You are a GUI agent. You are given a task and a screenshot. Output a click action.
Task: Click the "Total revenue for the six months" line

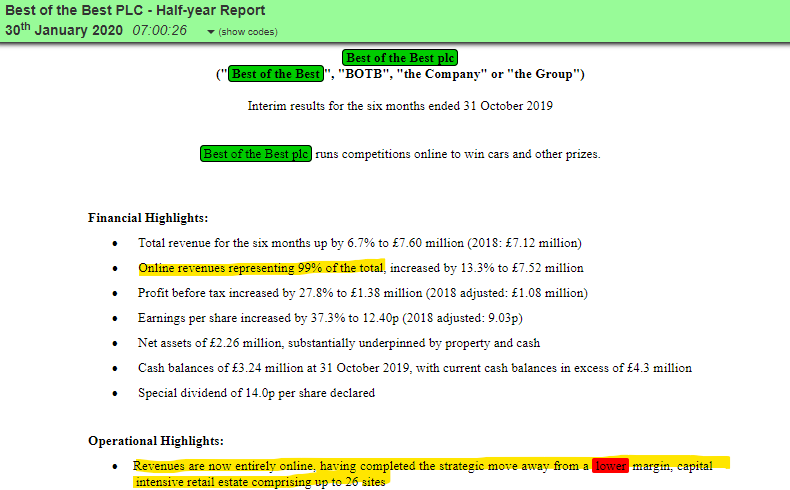point(360,243)
